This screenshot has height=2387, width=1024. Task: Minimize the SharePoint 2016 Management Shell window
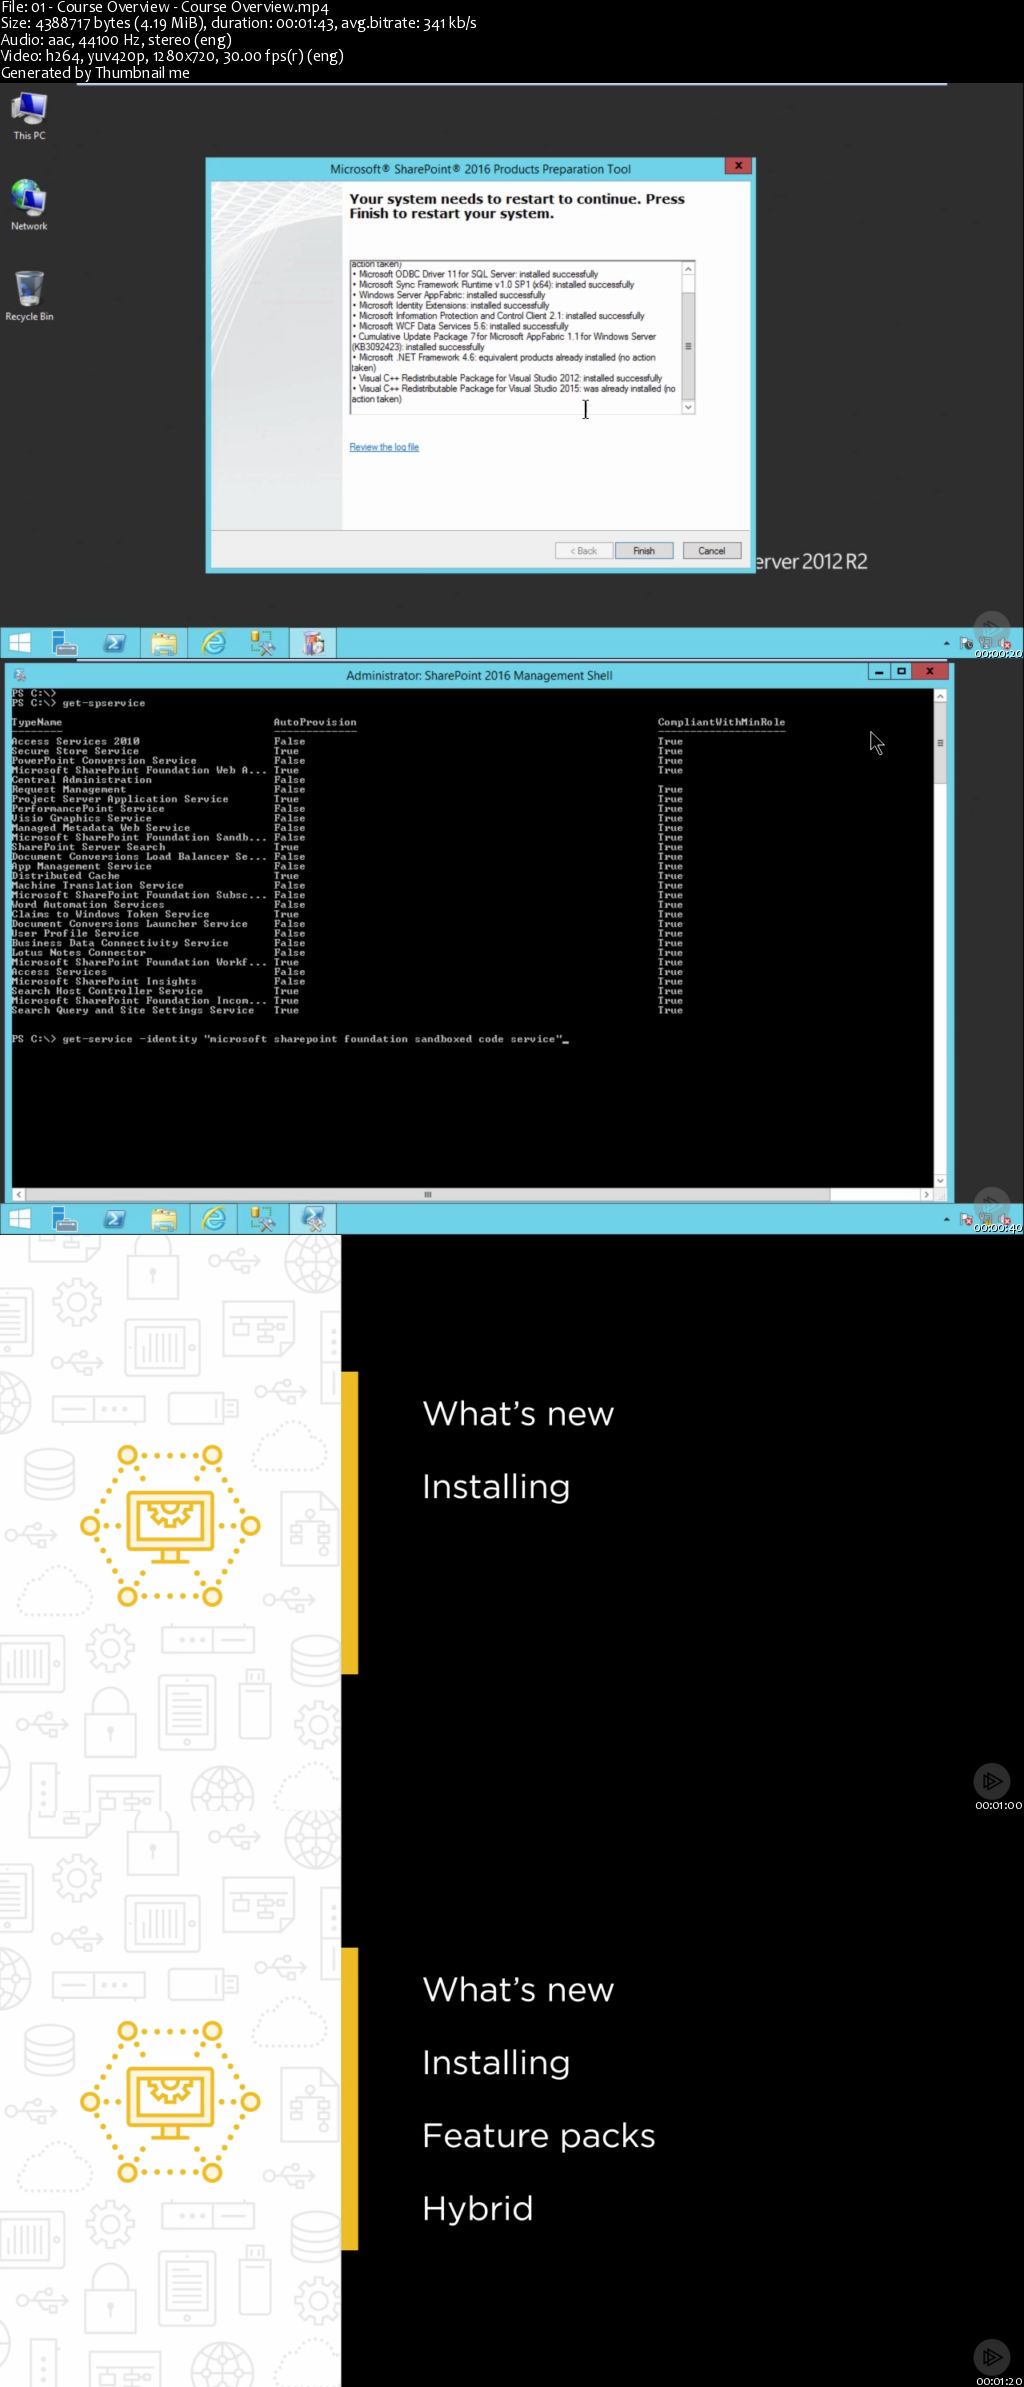[879, 672]
